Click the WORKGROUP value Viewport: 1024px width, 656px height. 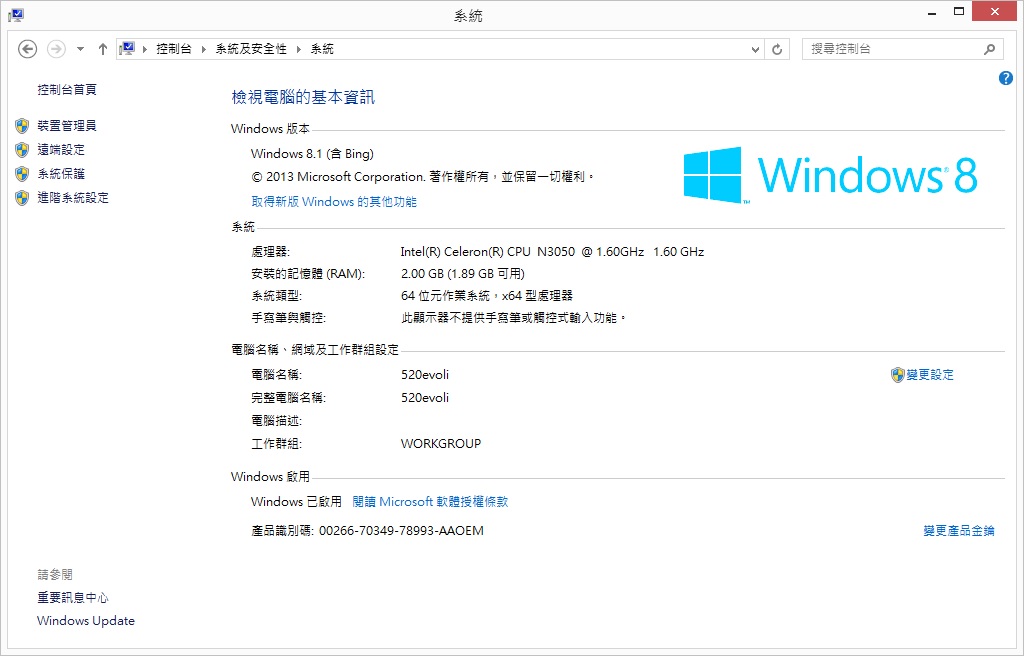pos(441,443)
